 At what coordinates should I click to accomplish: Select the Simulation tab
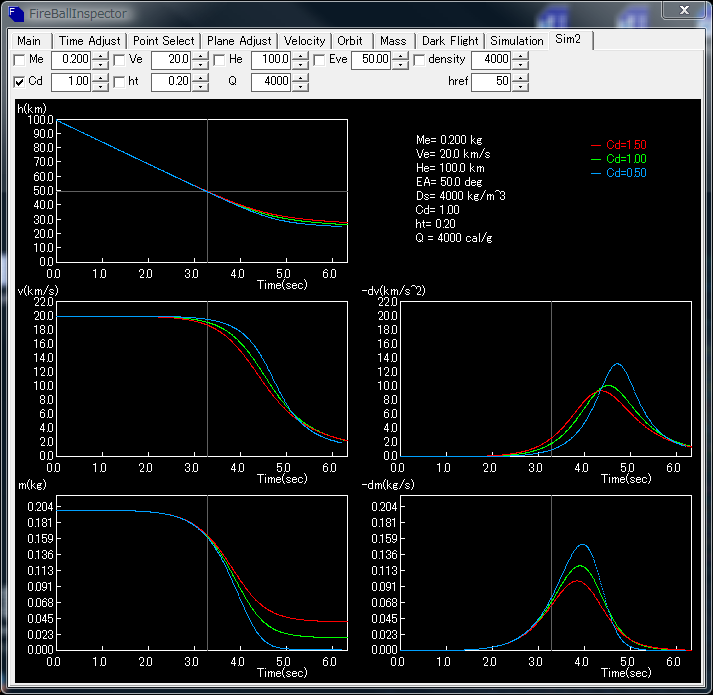(517, 41)
